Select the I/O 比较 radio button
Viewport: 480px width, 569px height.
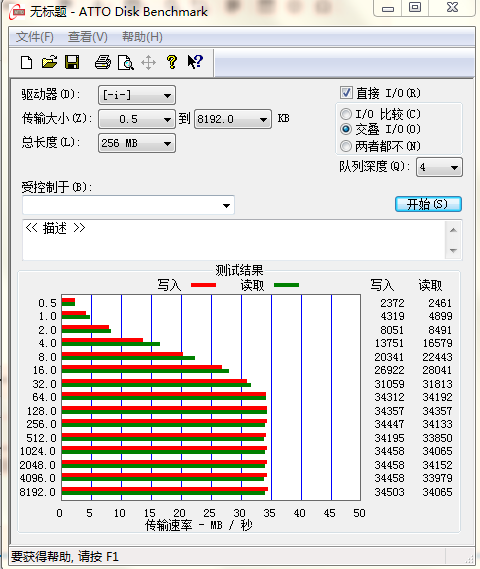point(346,114)
